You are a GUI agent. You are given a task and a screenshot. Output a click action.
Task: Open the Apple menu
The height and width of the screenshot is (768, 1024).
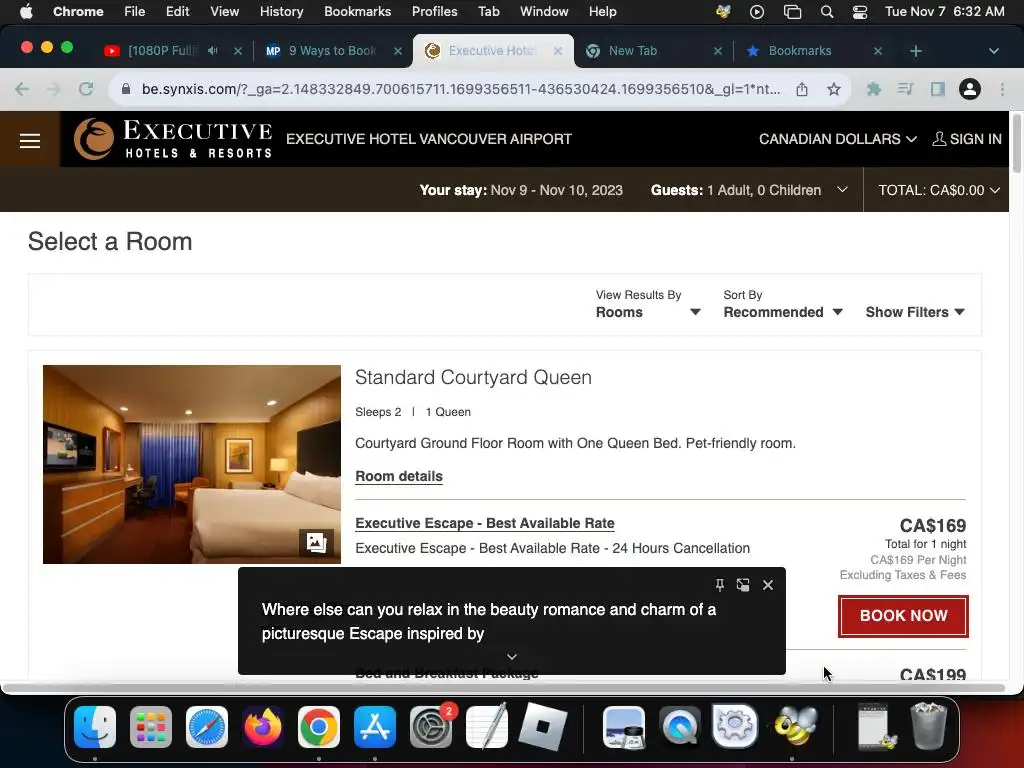tap(26, 12)
